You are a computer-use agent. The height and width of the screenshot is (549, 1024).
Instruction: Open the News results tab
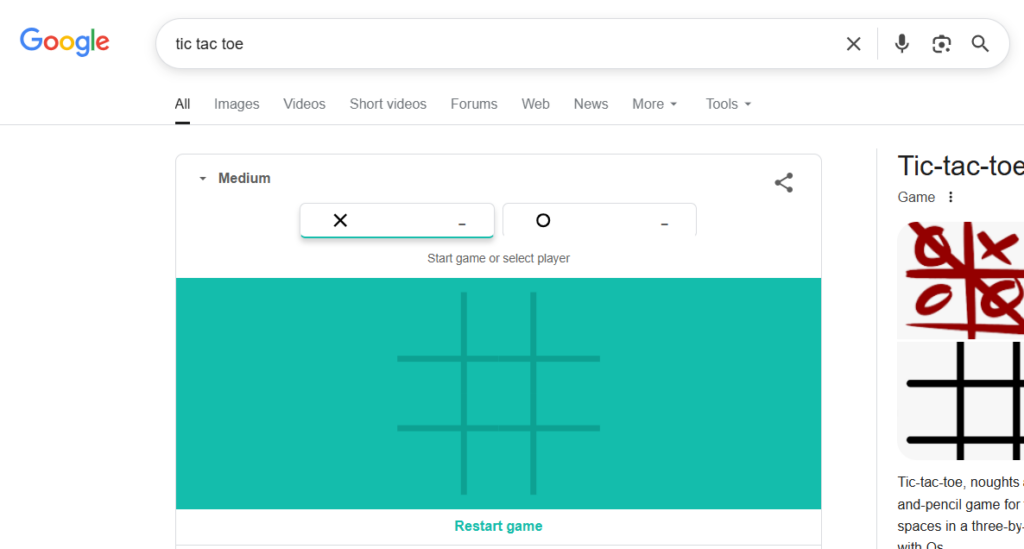pos(591,104)
